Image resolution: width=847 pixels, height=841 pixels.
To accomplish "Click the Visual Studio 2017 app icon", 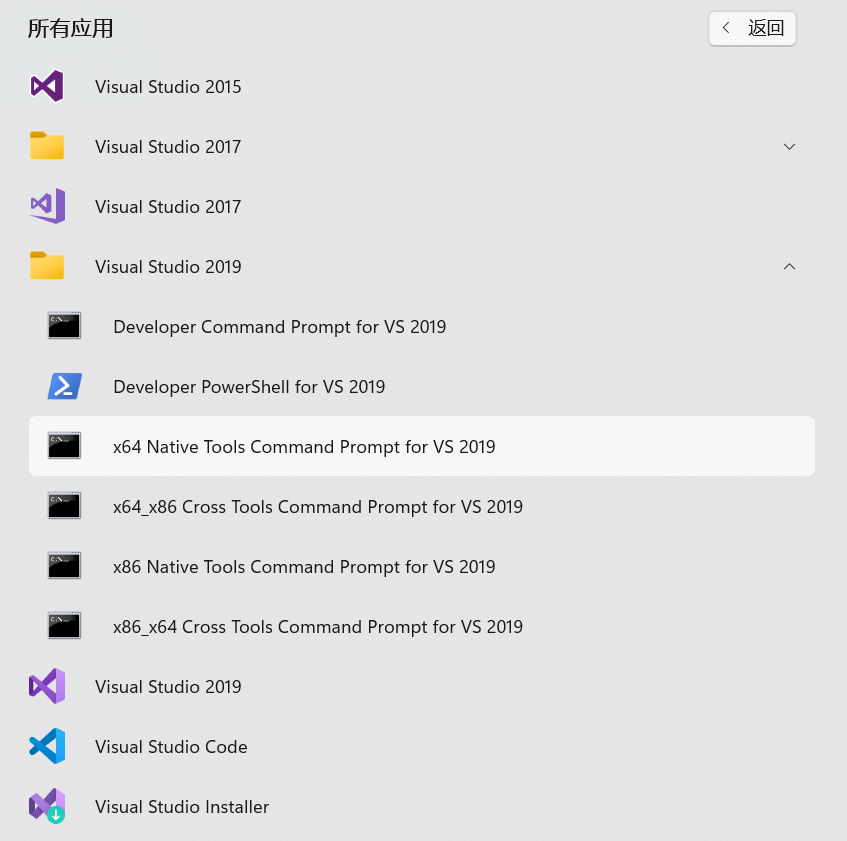I will 47,207.
